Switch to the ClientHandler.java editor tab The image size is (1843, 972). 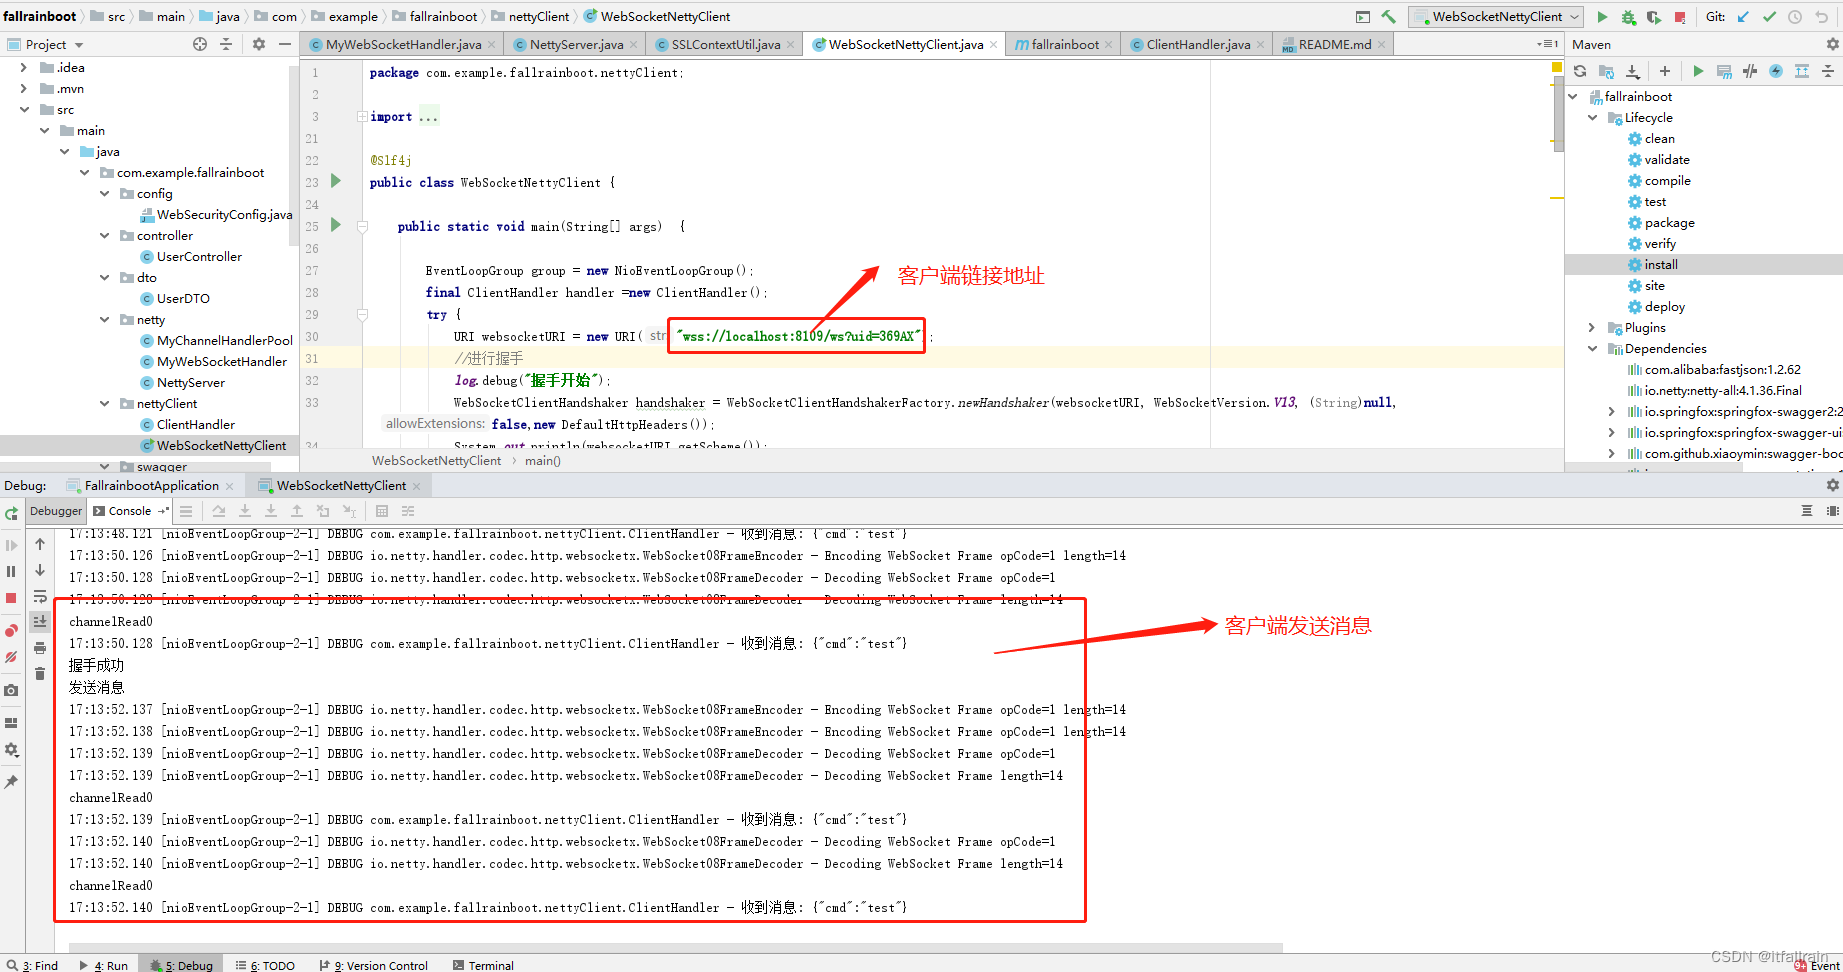click(x=1198, y=44)
